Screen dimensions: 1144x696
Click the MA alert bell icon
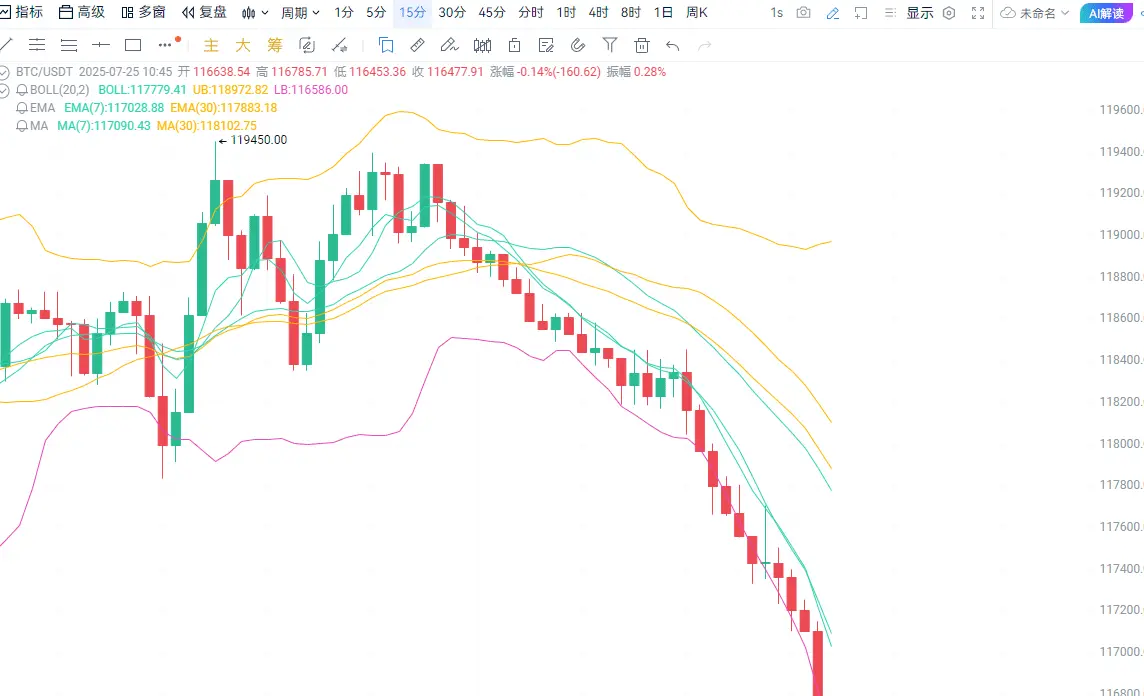(x=22, y=126)
